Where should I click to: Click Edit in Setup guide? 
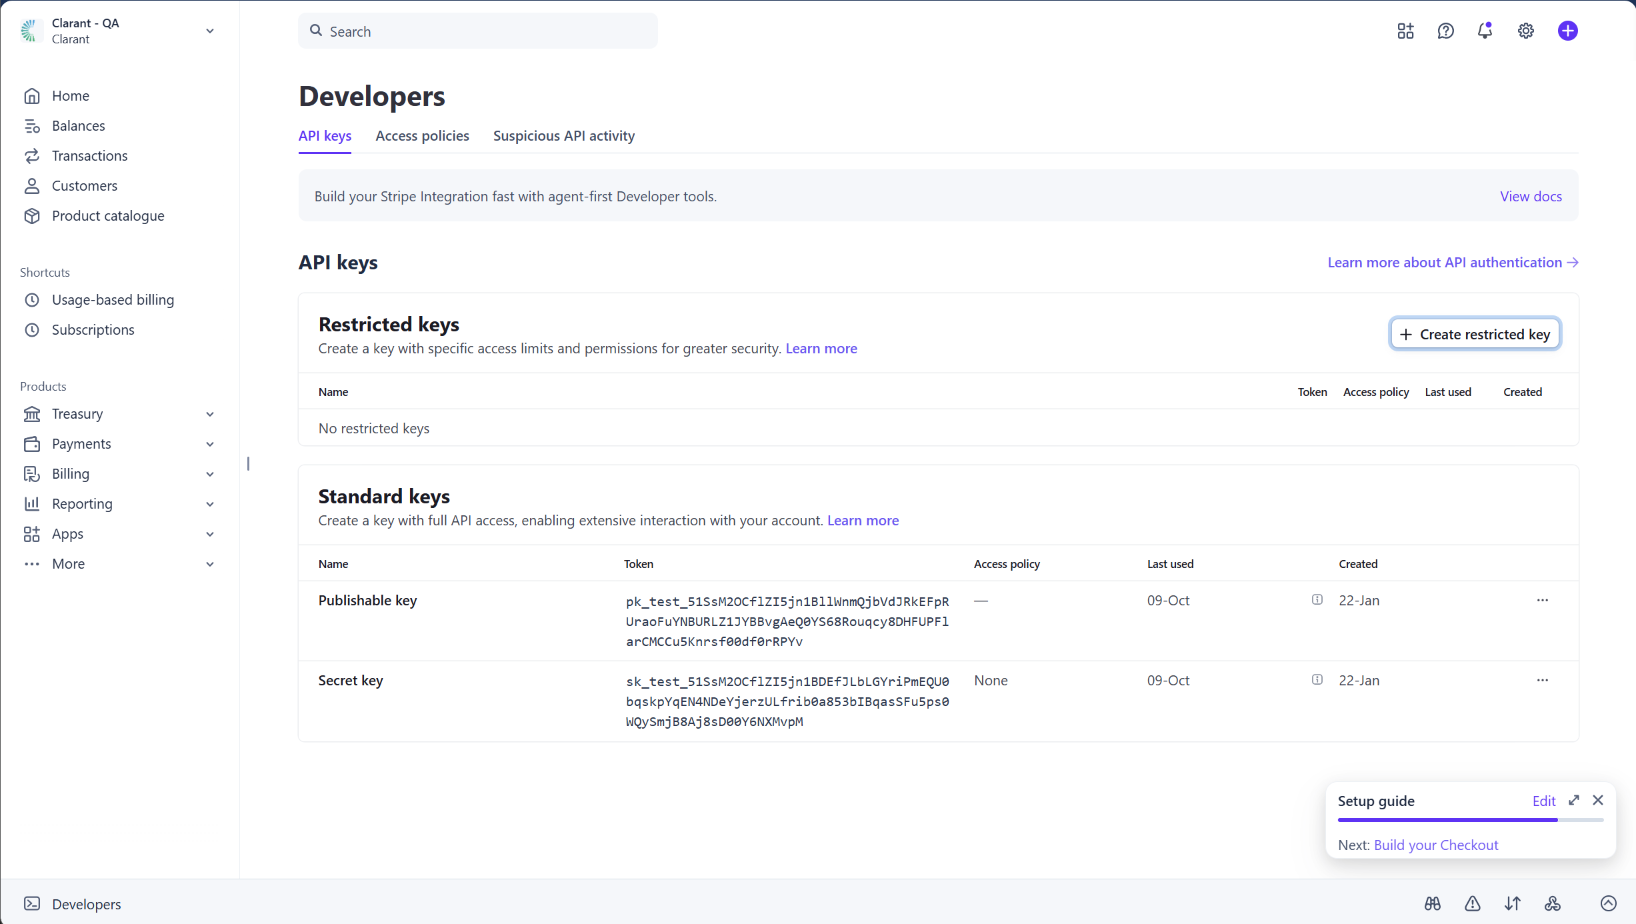point(1544,801)
